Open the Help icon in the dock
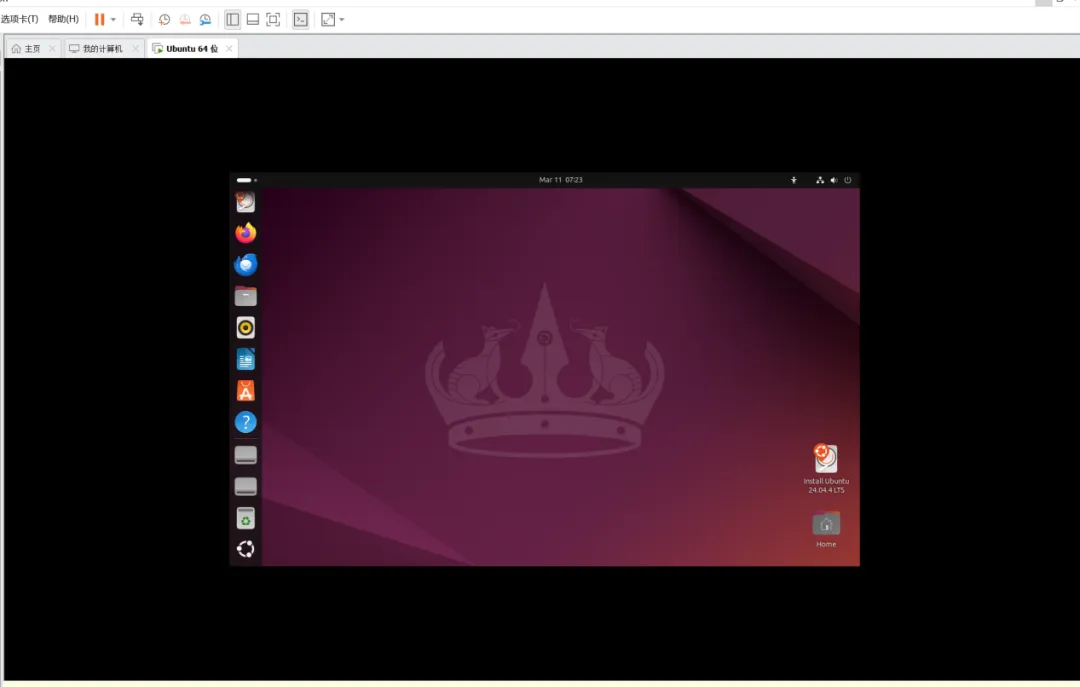1080x687 pixels. point(246,422)
